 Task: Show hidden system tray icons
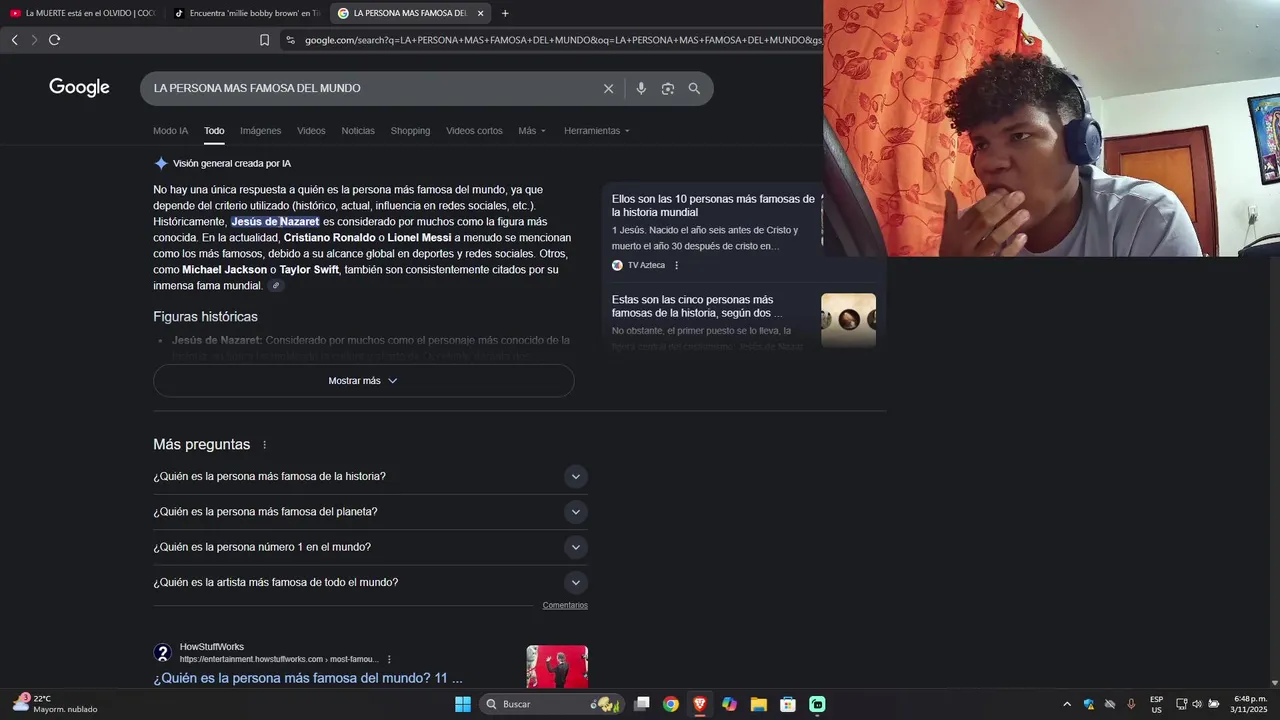[1067, 704]
